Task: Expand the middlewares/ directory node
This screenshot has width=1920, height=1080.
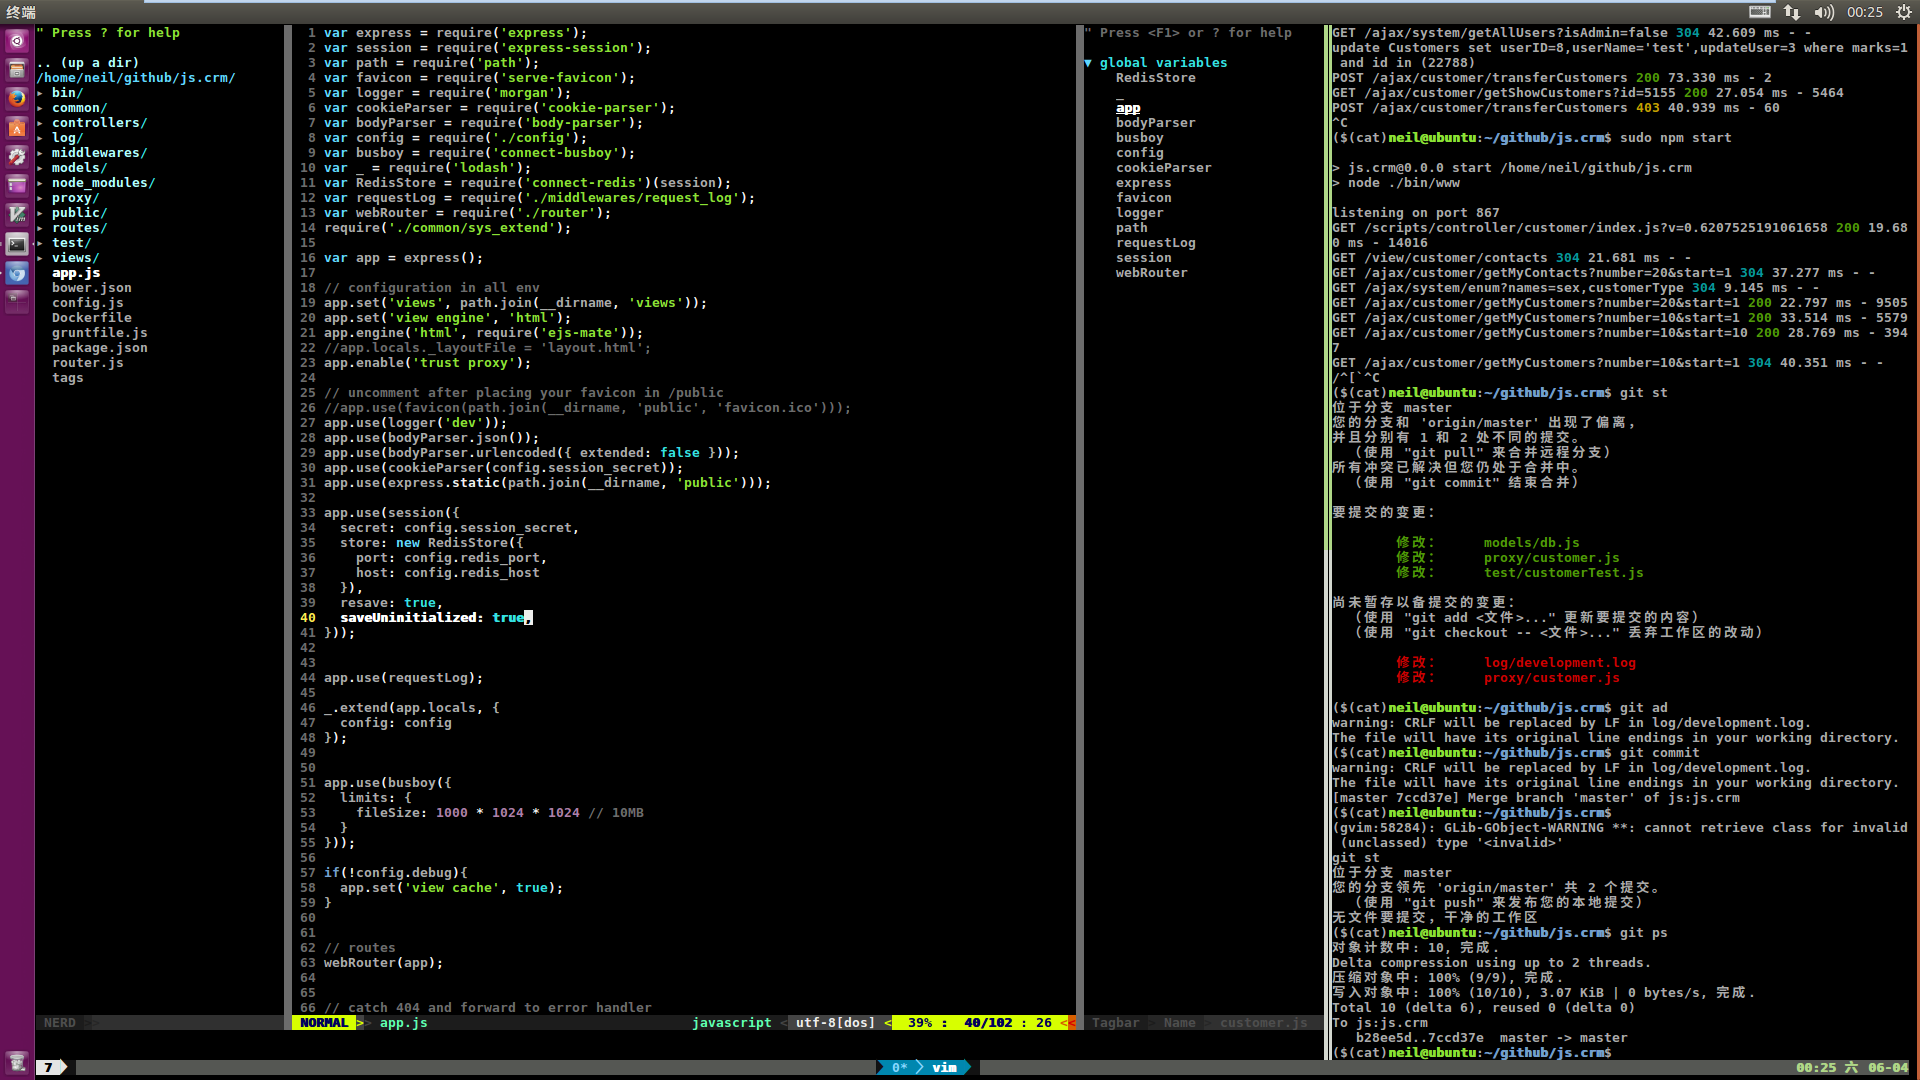Action: pos(99,153)
